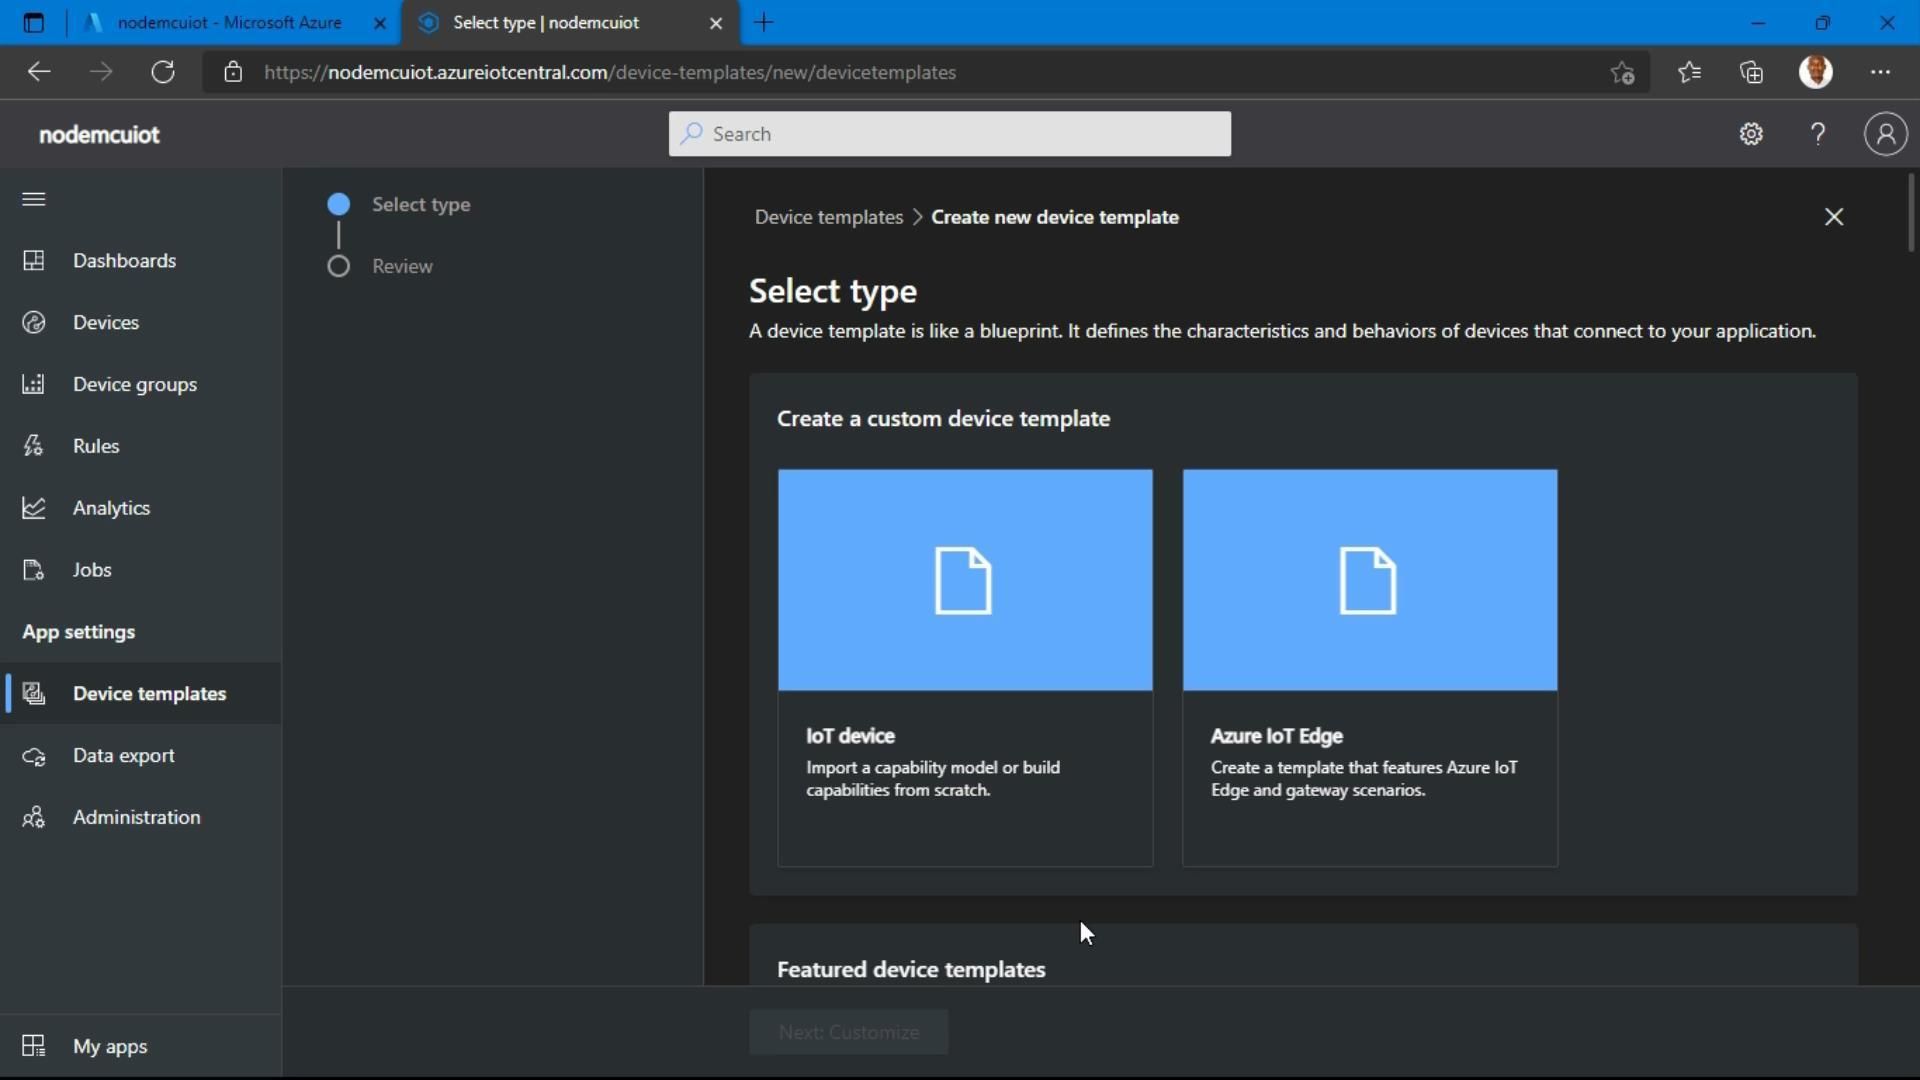1920x1080 pixels.
Task: Click the Administration people icon
Action: click(x=33, y=817)
